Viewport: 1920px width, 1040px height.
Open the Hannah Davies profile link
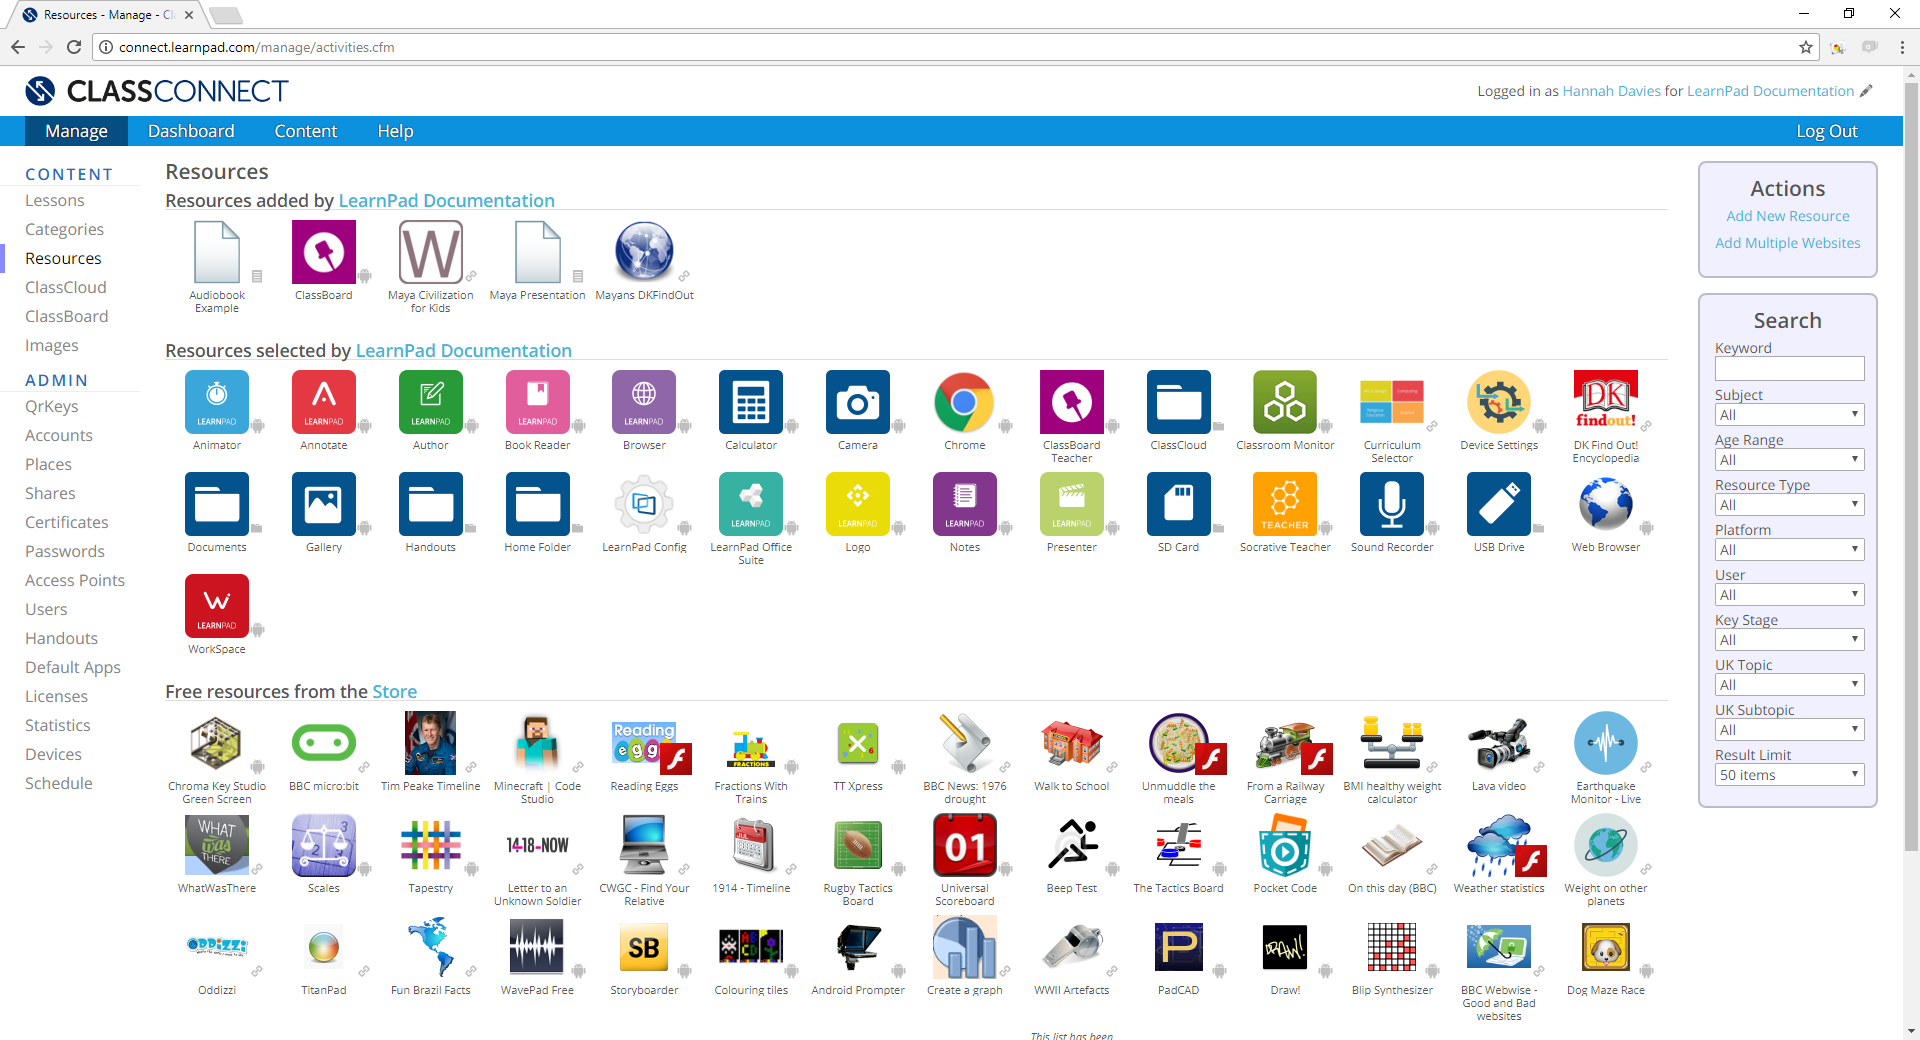[x=1612, y=91]
